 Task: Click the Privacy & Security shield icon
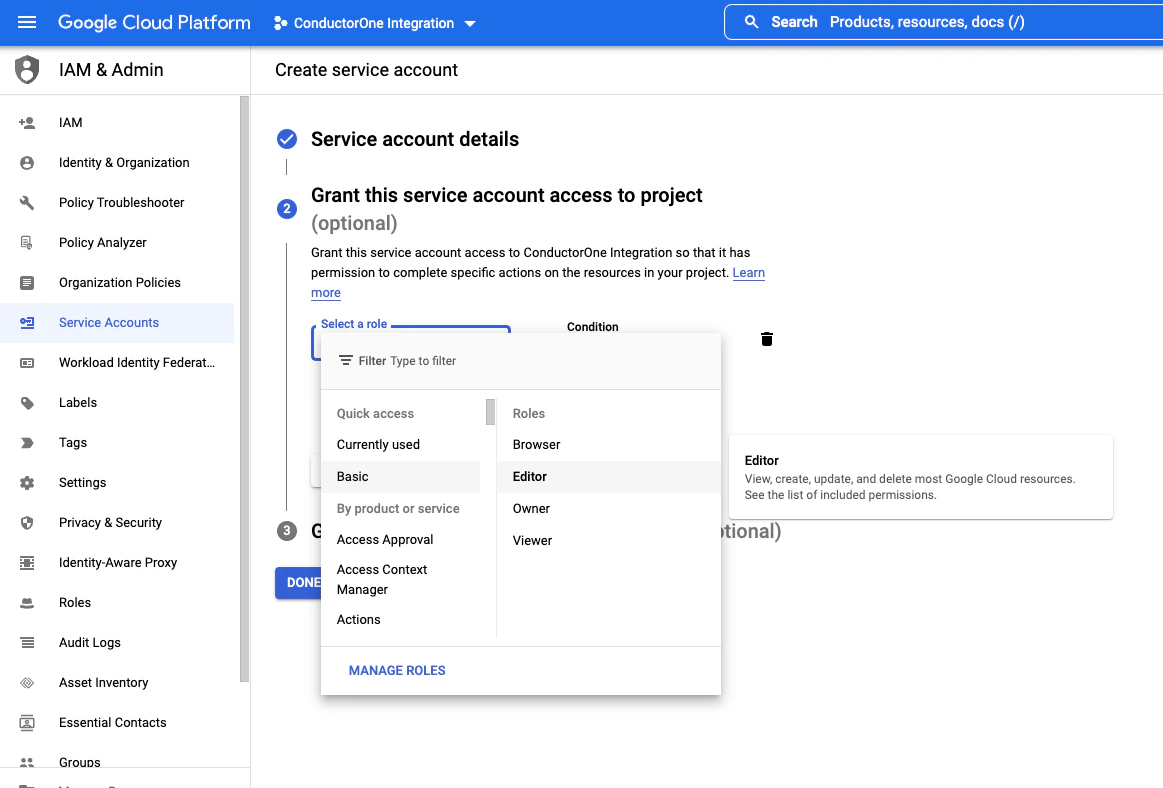point(27,522)
